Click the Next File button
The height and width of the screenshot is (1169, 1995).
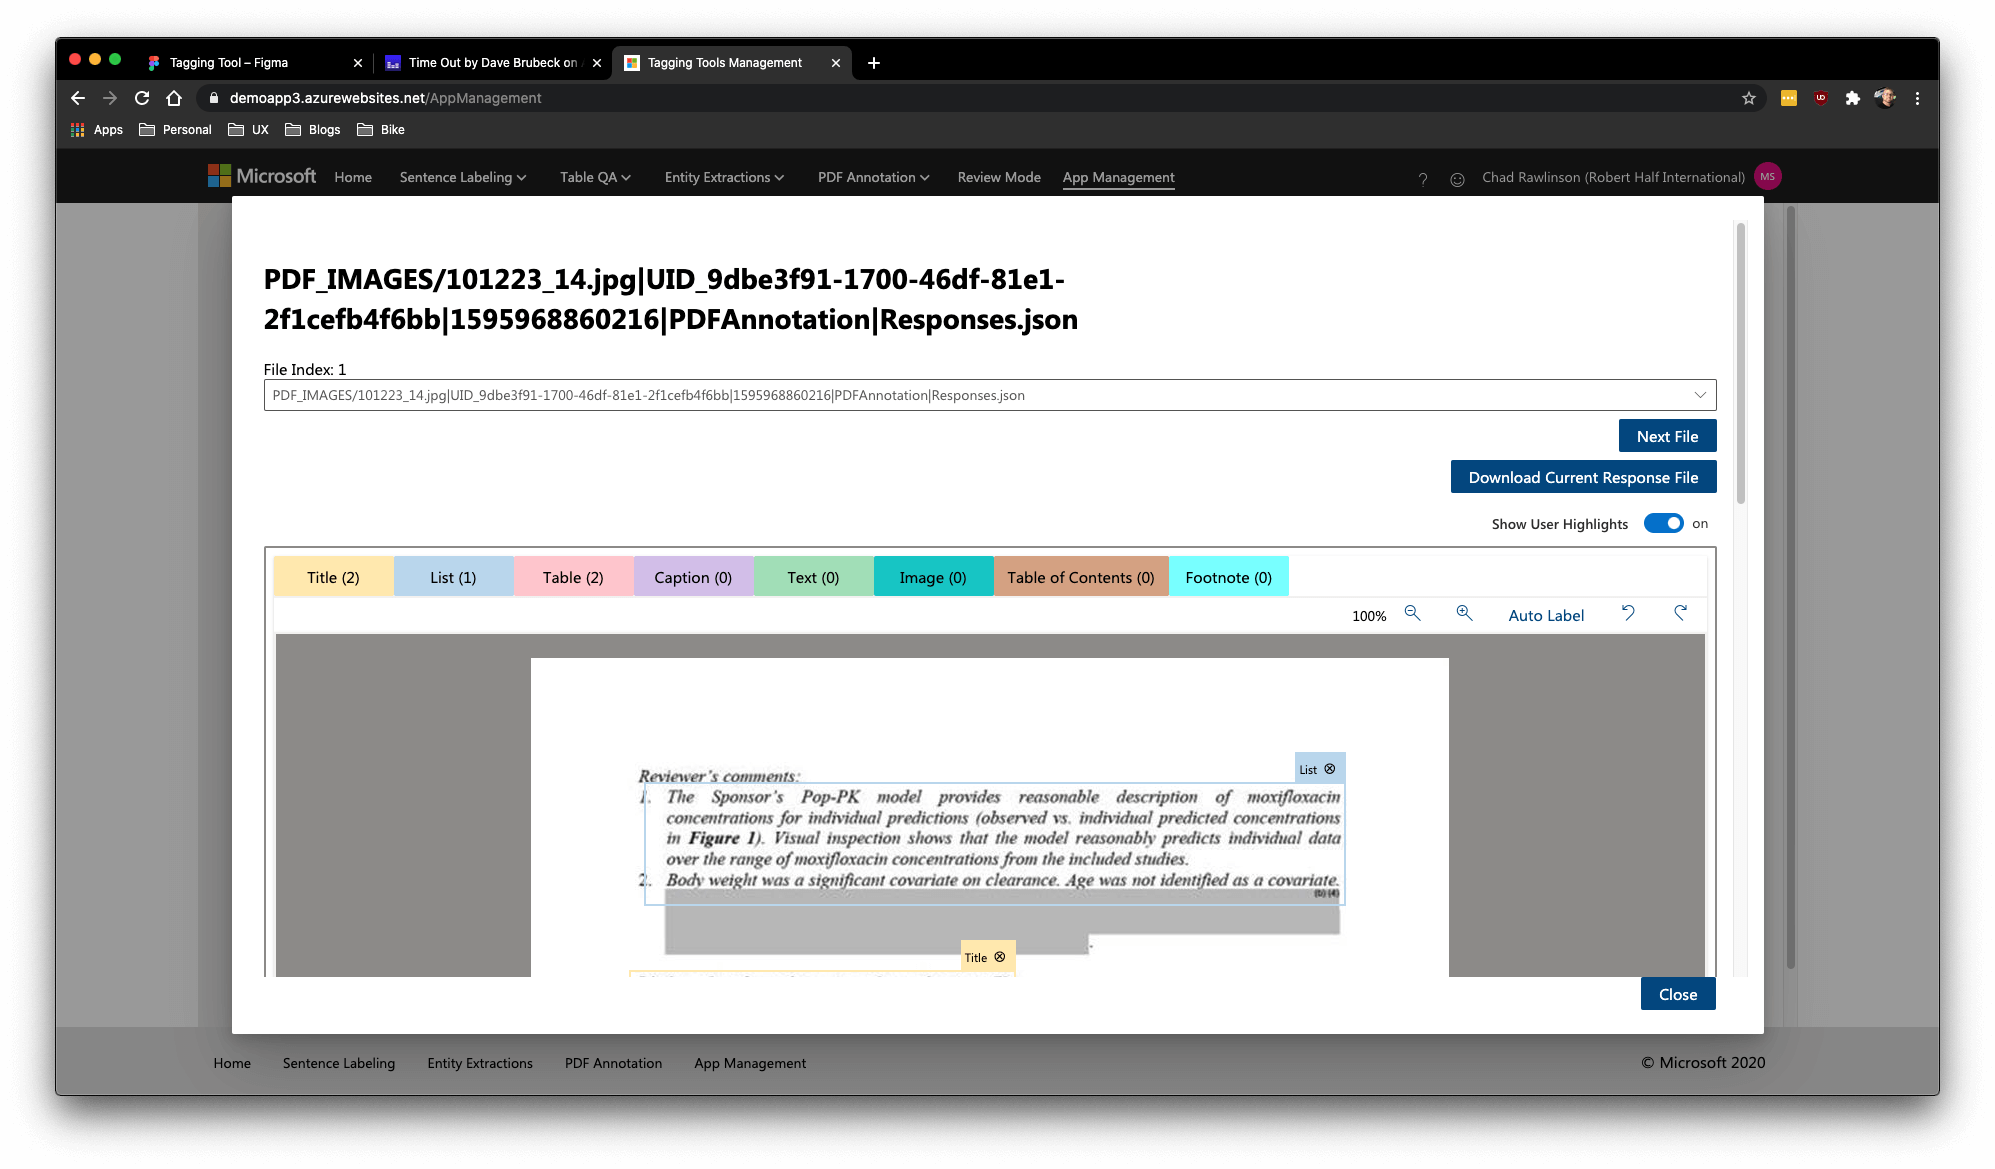click(x=1667, y=436)
